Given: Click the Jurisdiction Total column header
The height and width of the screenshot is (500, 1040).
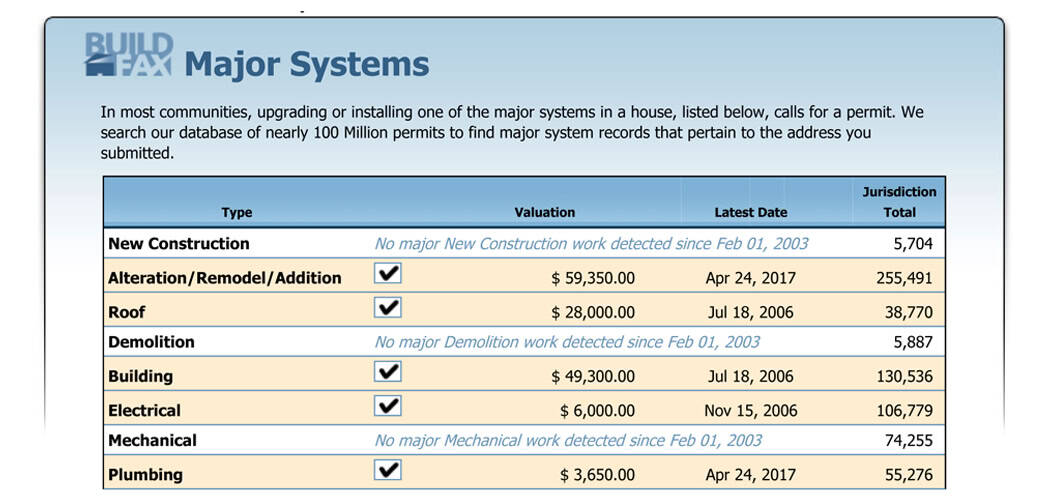Looking at the screenshot, I should coord(899,202).
